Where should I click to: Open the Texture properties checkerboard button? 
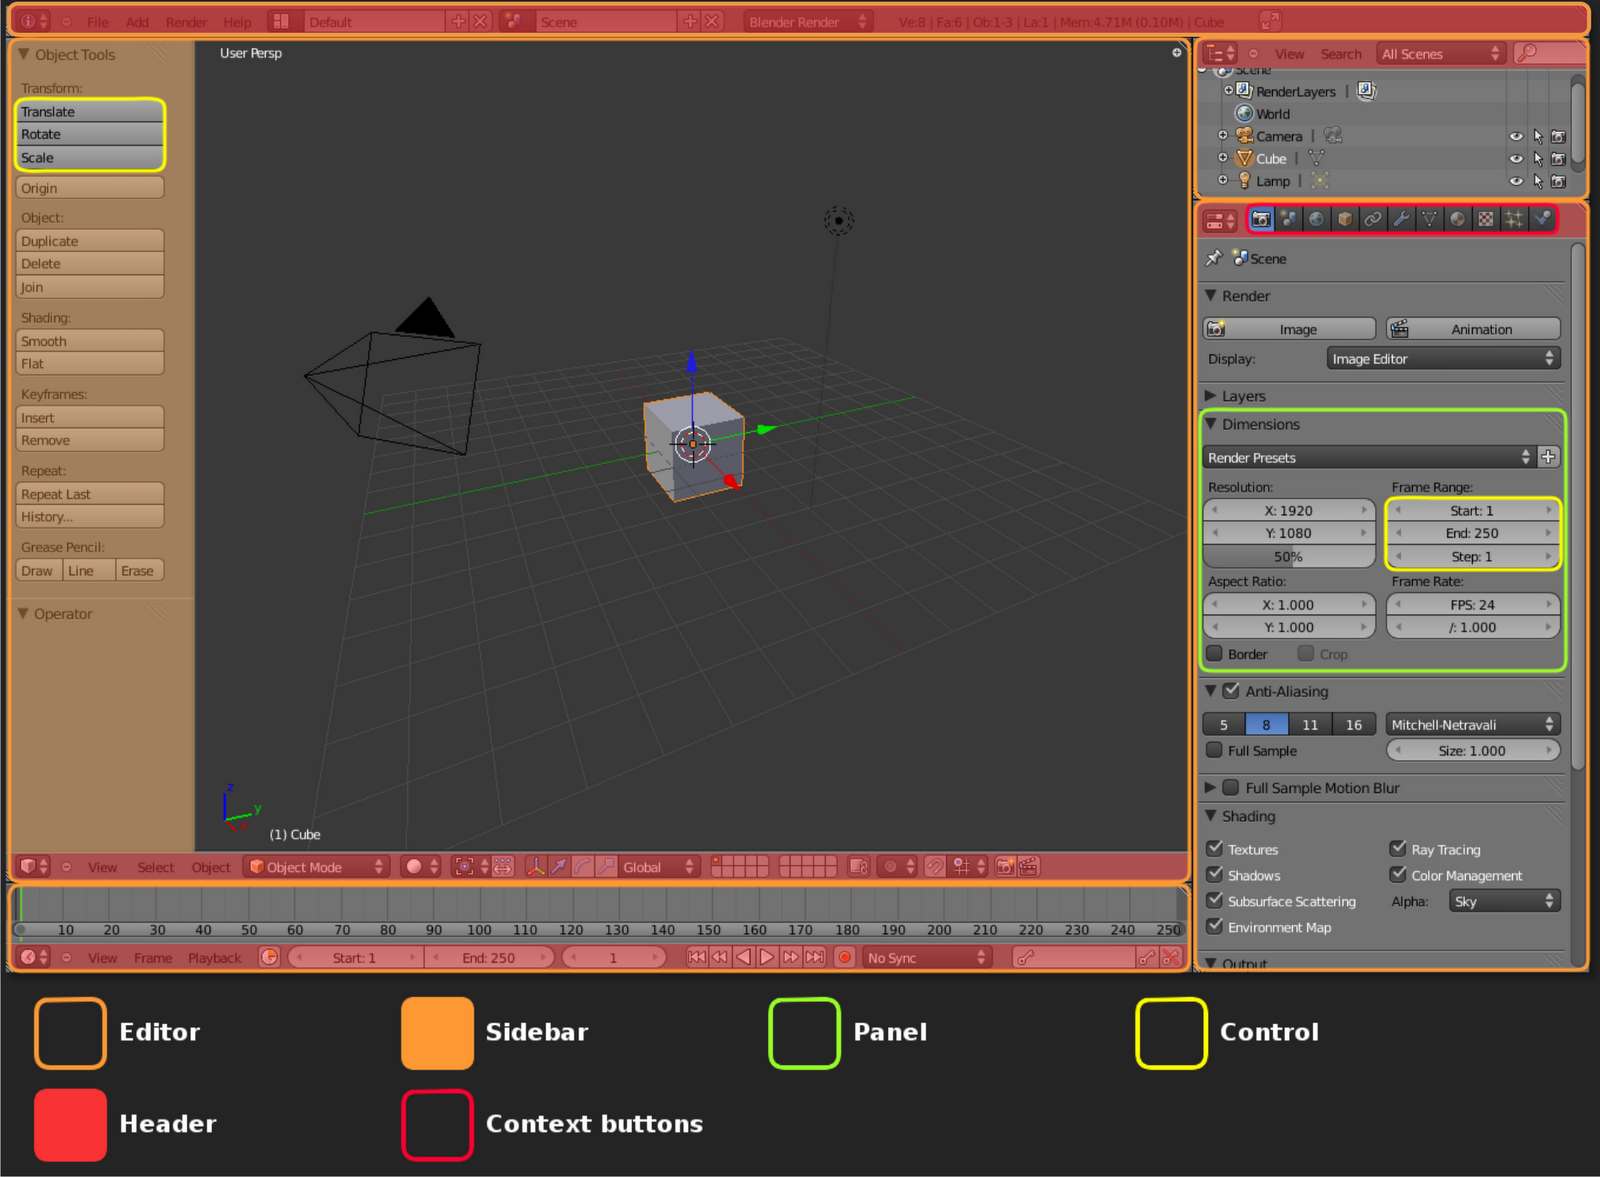(1486, 219)
